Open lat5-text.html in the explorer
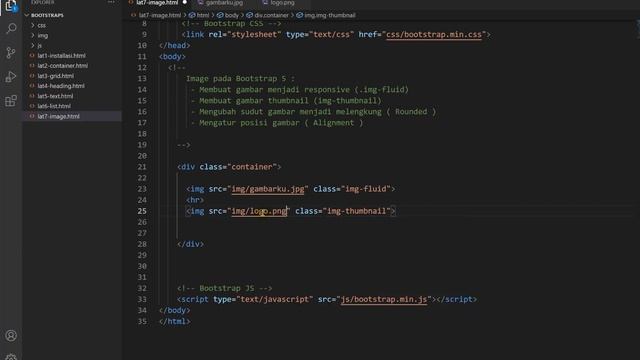The image size is (640, 360). [x=55, y=96]
